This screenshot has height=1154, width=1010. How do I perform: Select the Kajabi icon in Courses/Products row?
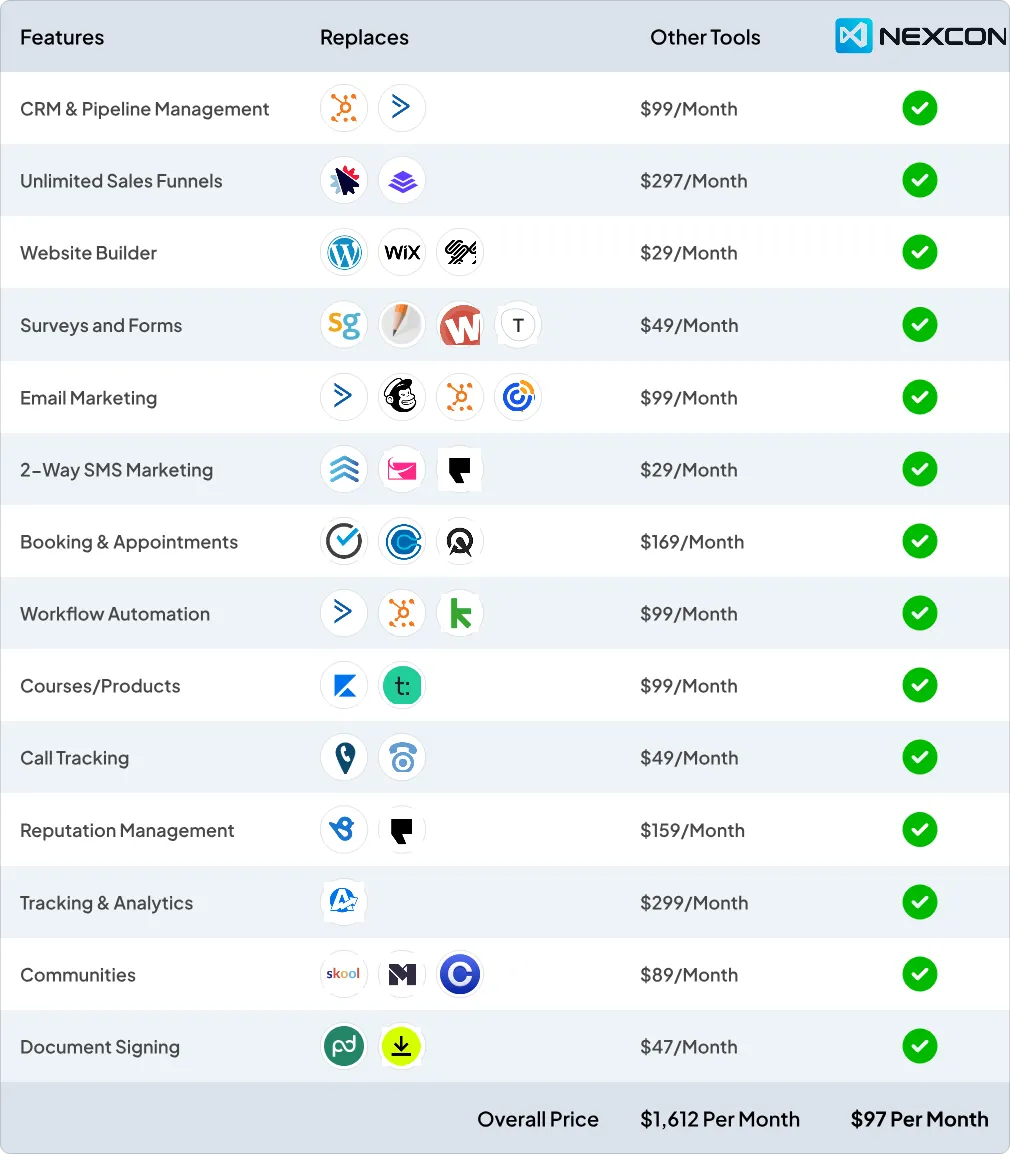pos(344,686)
